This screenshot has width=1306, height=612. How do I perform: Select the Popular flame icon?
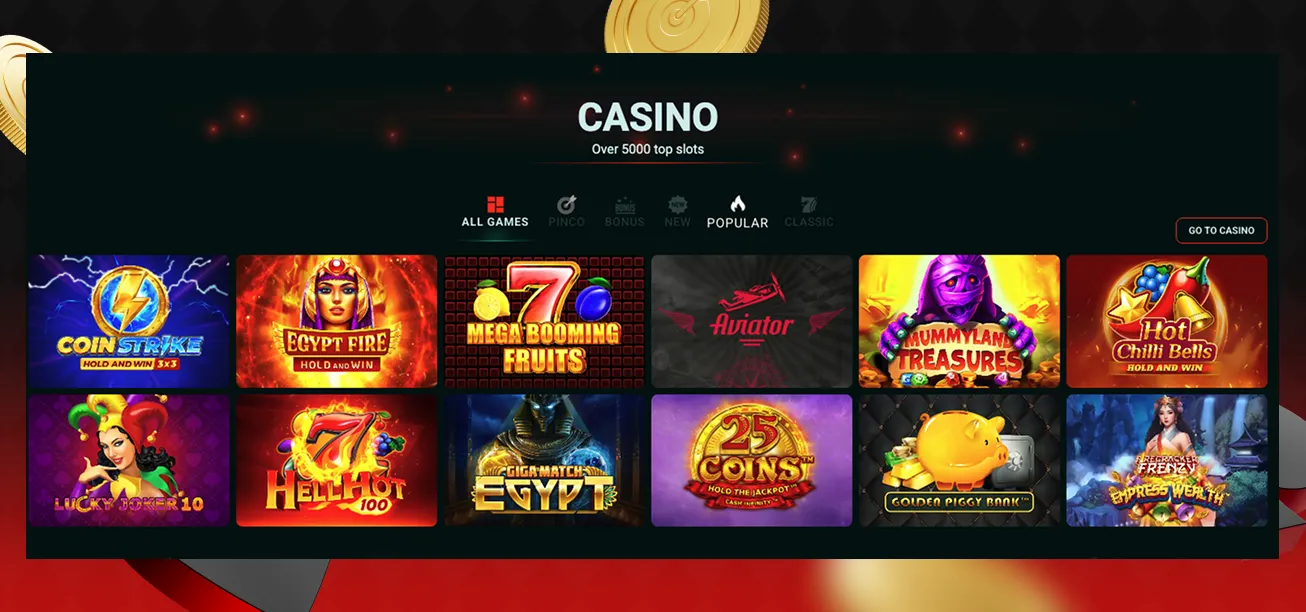pos(738,204)
